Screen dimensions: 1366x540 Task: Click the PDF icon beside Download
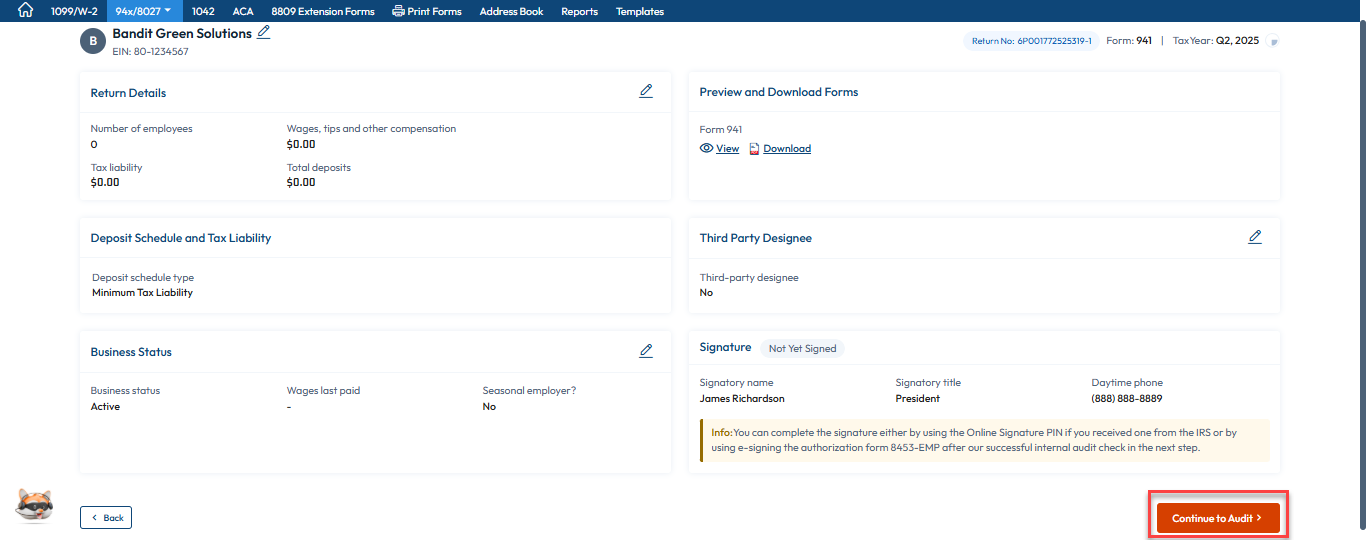click(755, 148)
